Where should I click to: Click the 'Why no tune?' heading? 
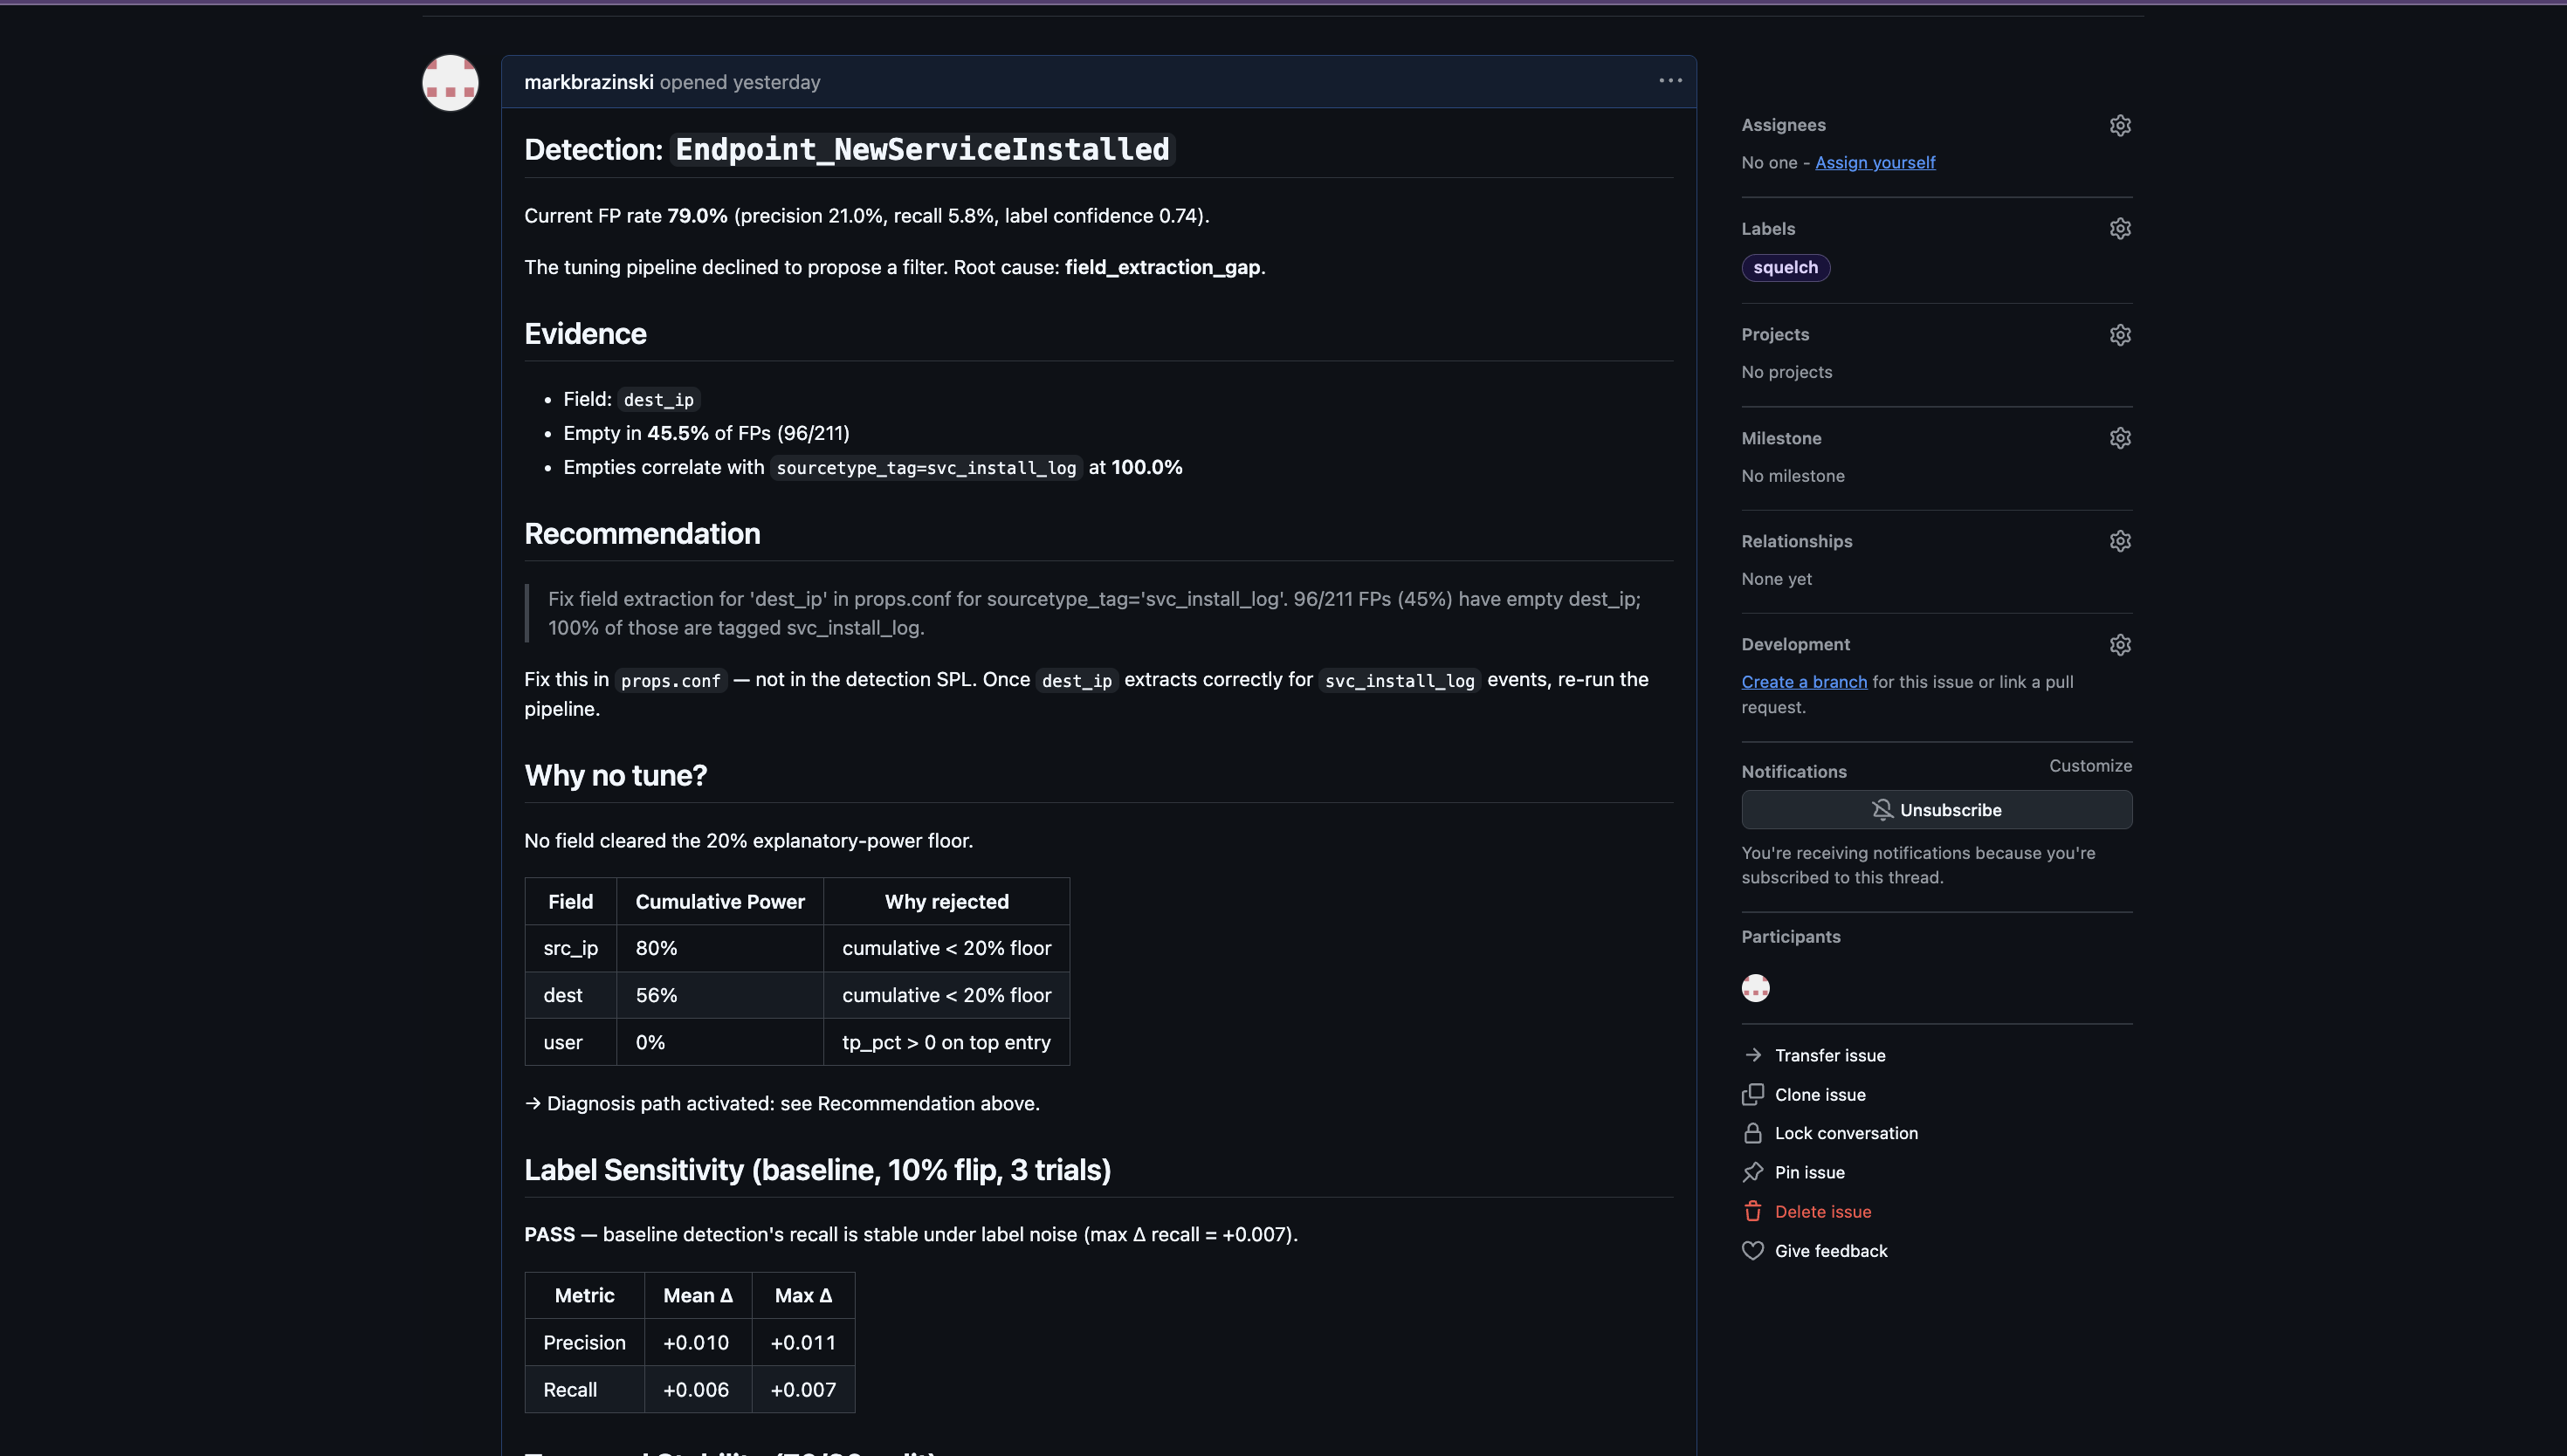(615, 776)
